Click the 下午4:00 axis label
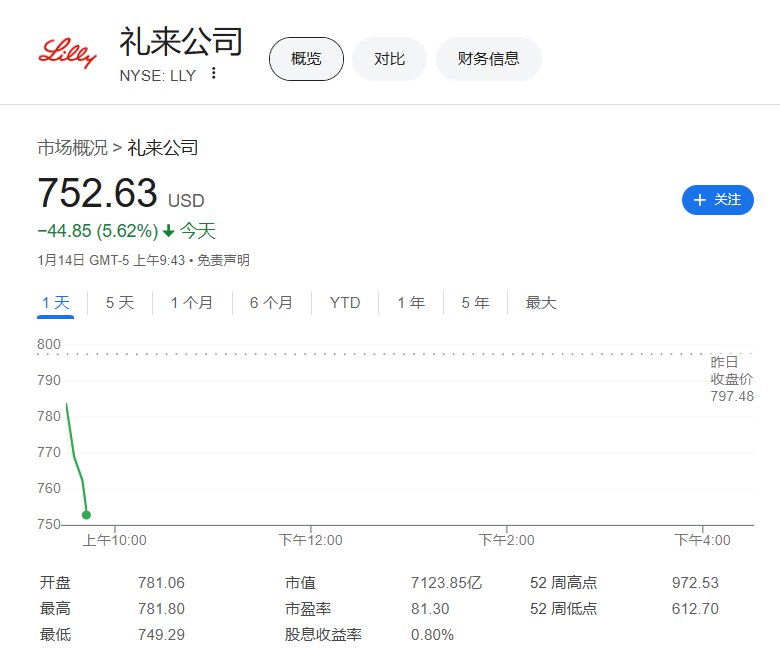This screenshot has height=656, width=780. coord(702,540)
